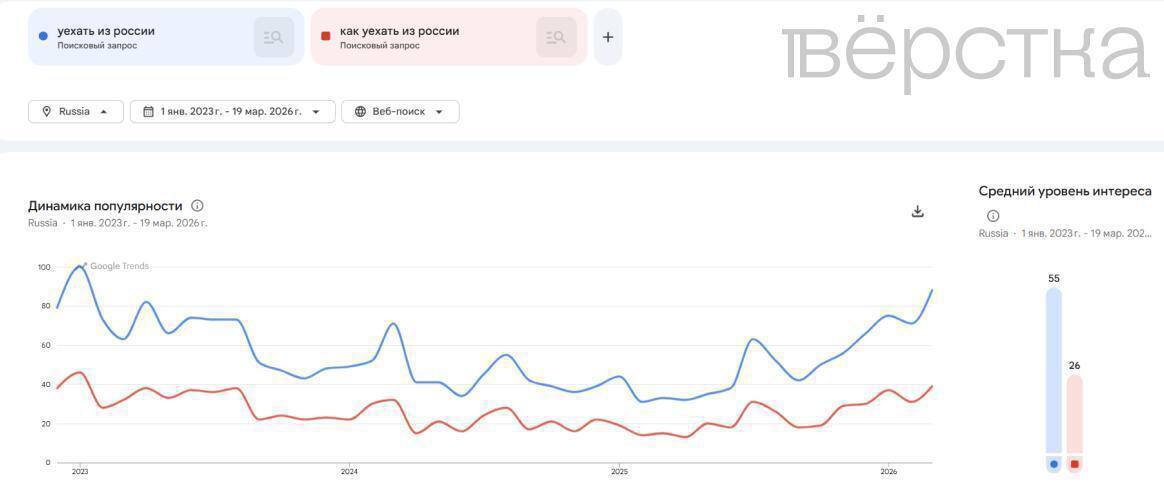Screen dimensions: 1164x496
Task: Click the calendar icon in date filter
Action: coord(148,112)
